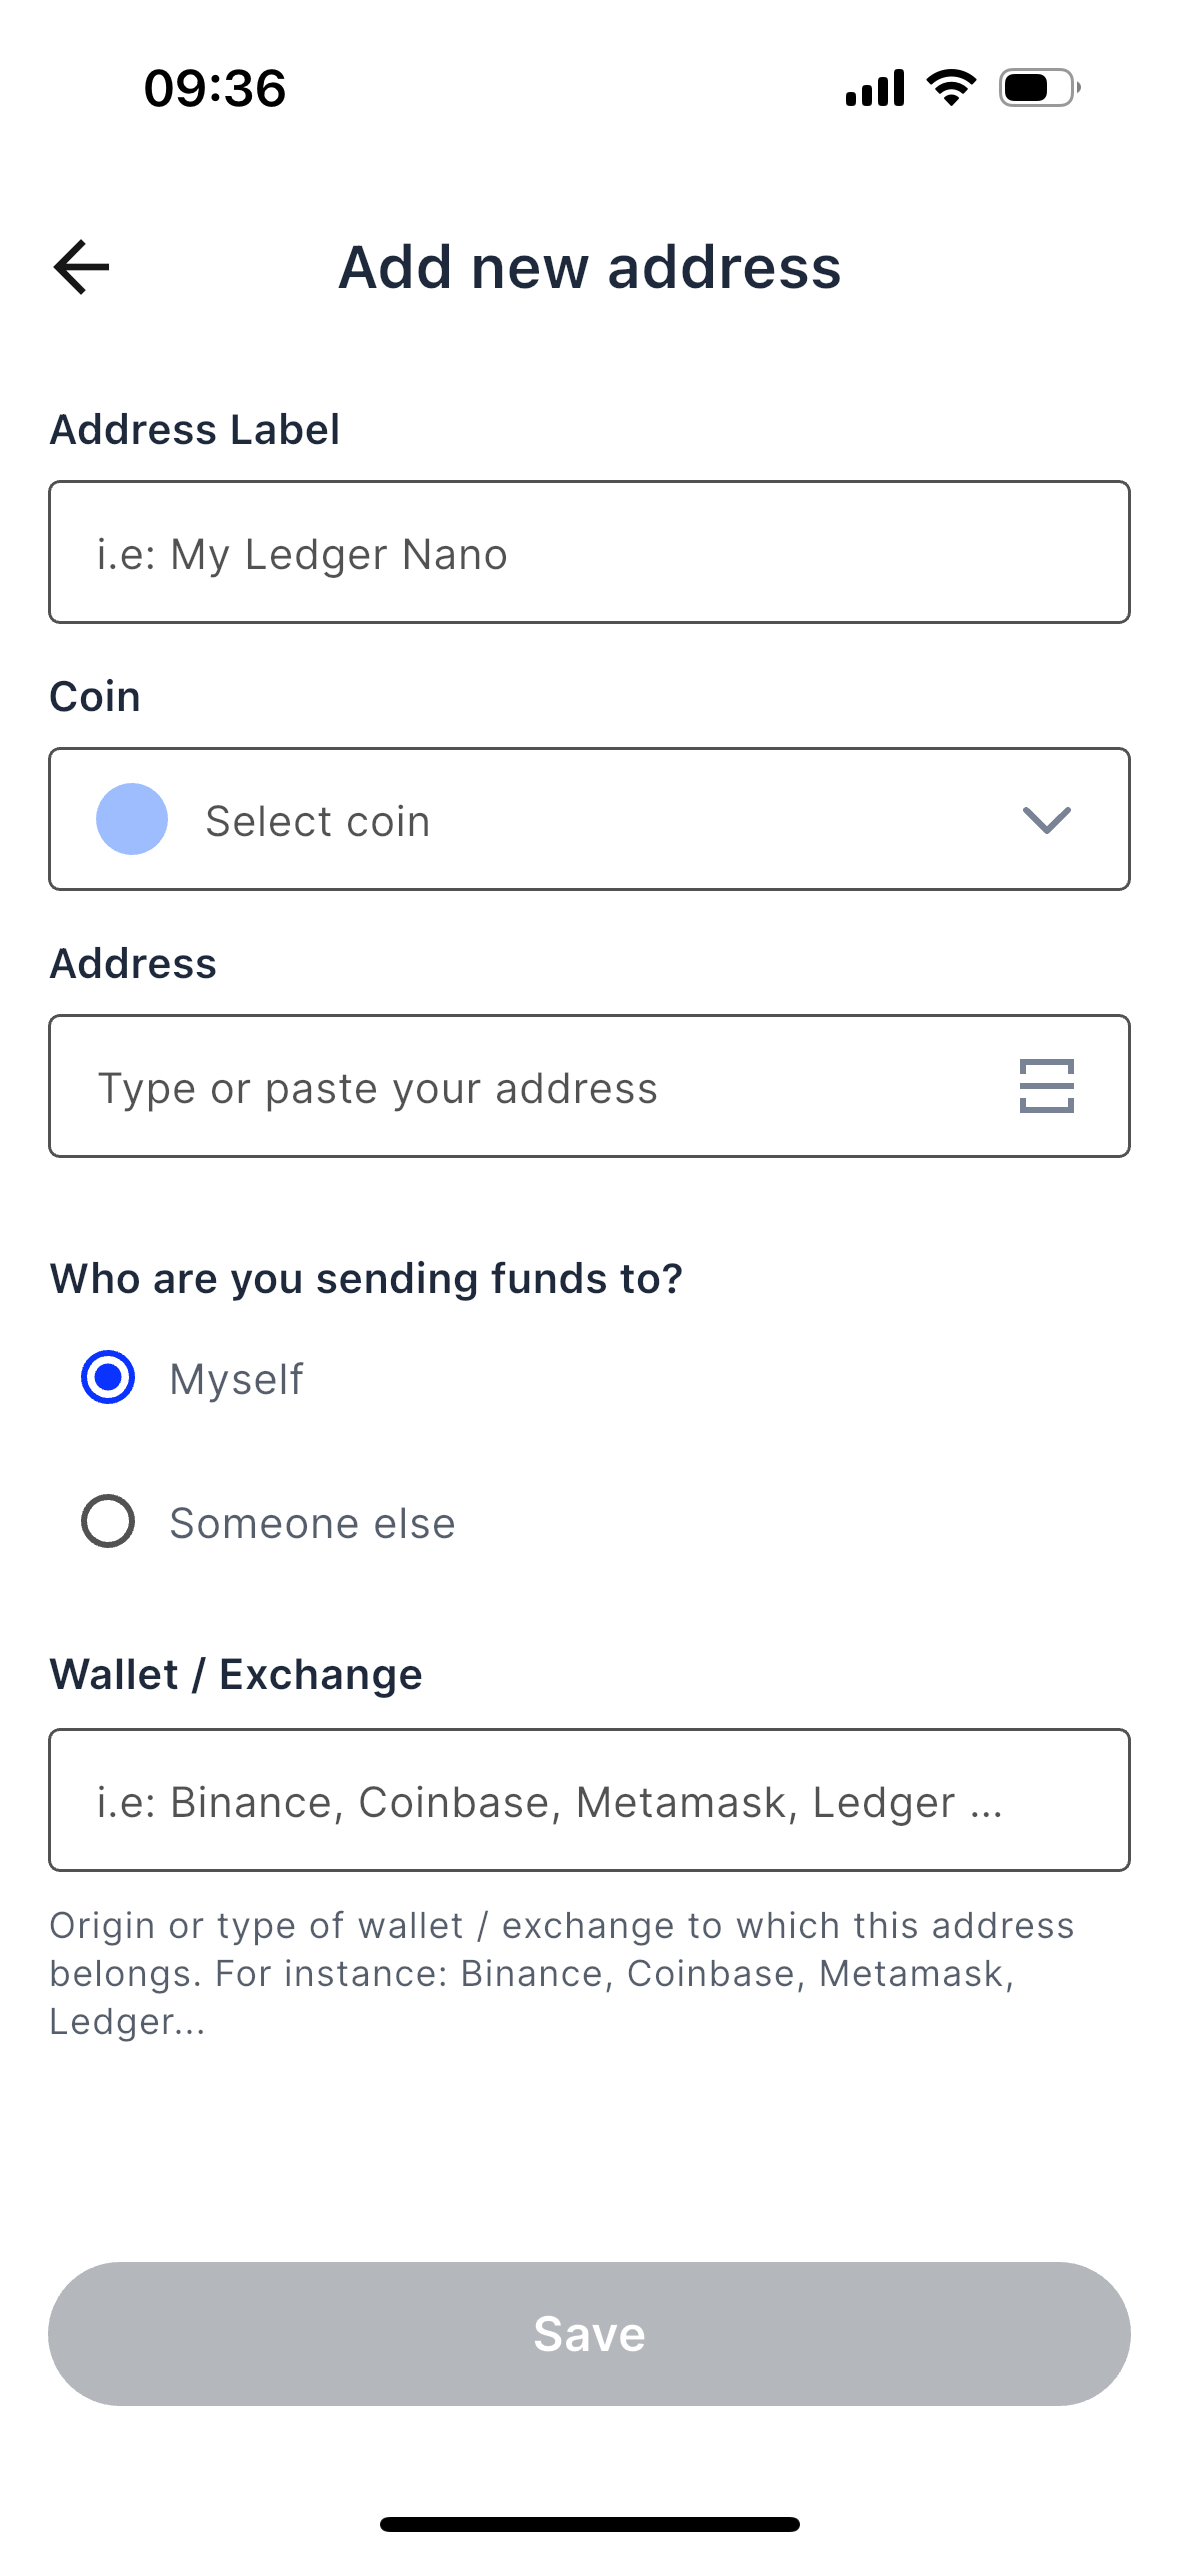Tap the "Add new address" page title
The width and height of the screenshot is (1179, 2556).
coord(590,267)
